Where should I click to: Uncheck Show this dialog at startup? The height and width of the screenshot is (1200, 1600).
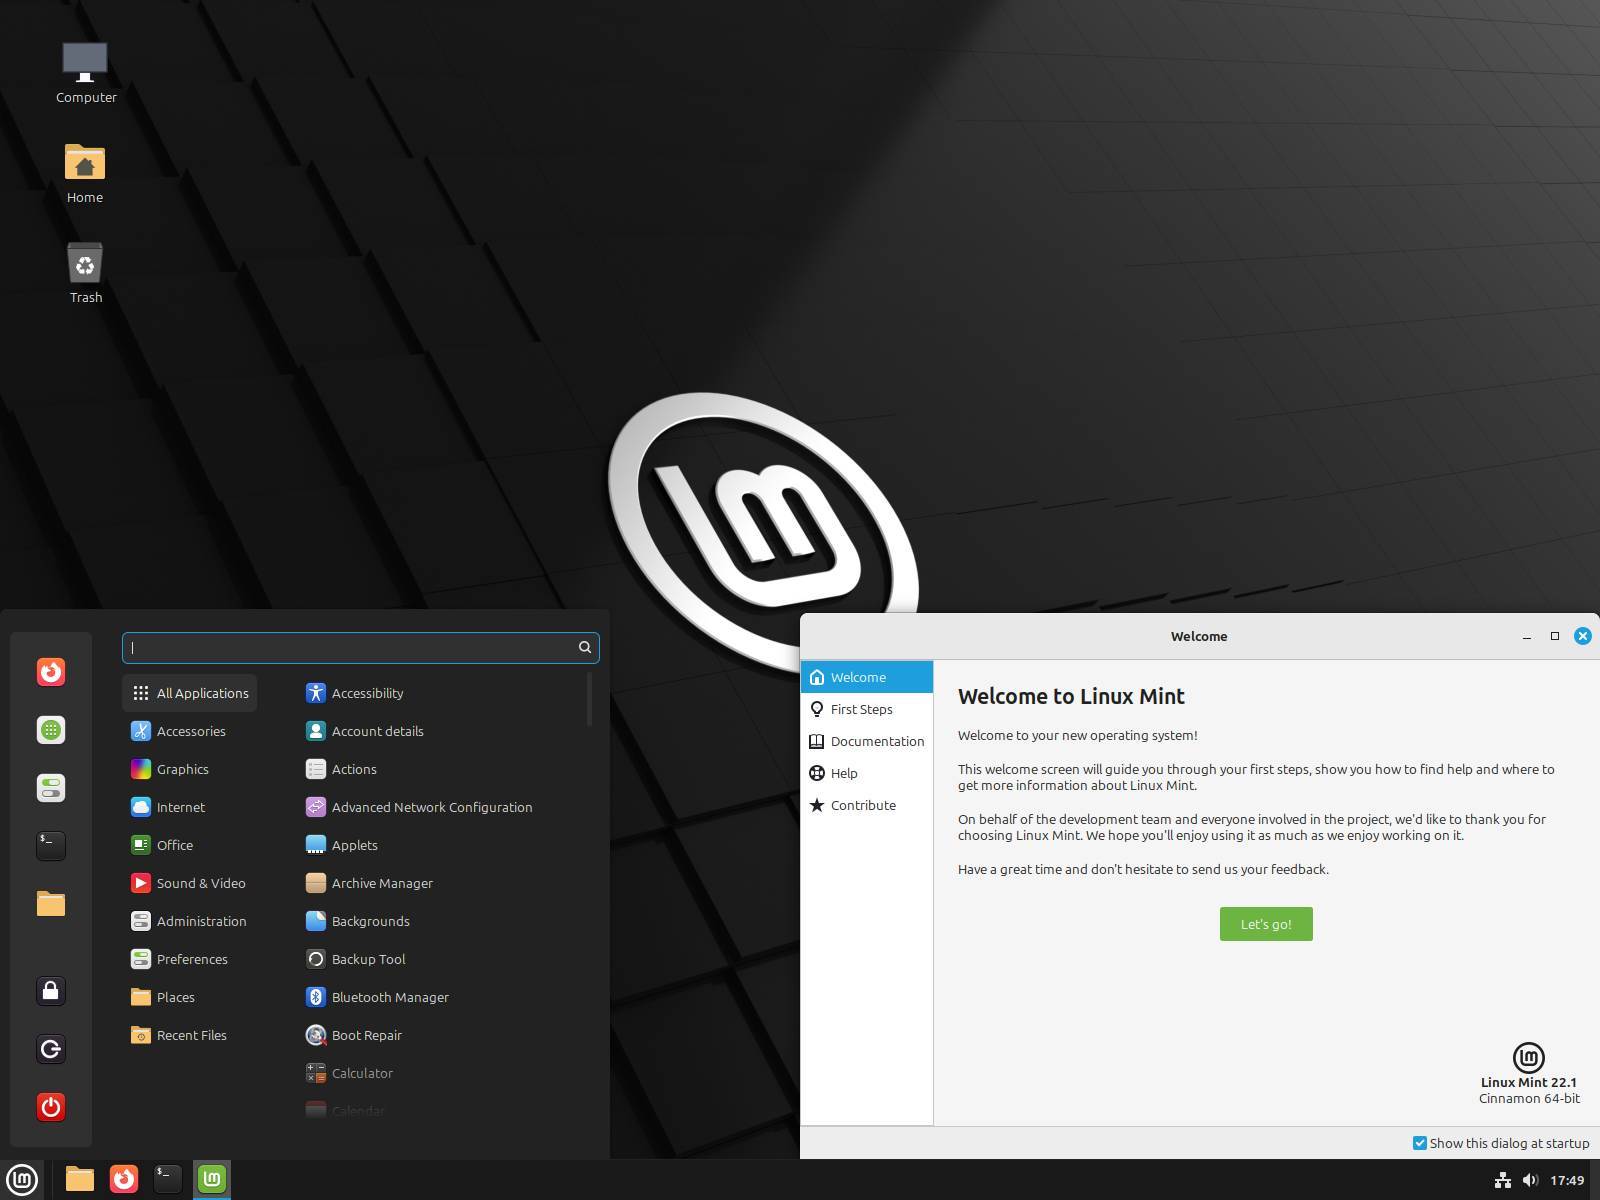point(1419,1143)
